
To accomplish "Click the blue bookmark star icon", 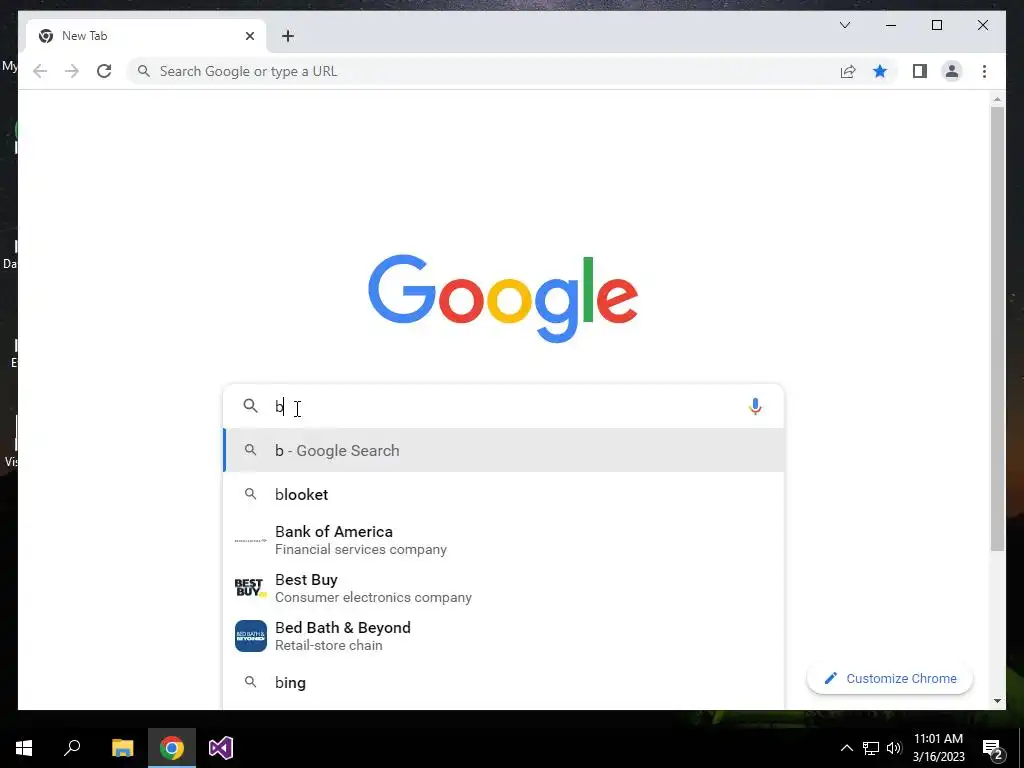I will (880, 71).
